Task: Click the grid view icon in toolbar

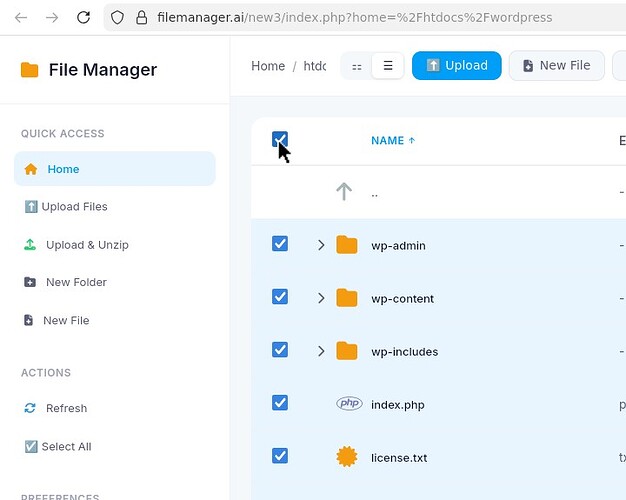Action: [x=357, y=66]
